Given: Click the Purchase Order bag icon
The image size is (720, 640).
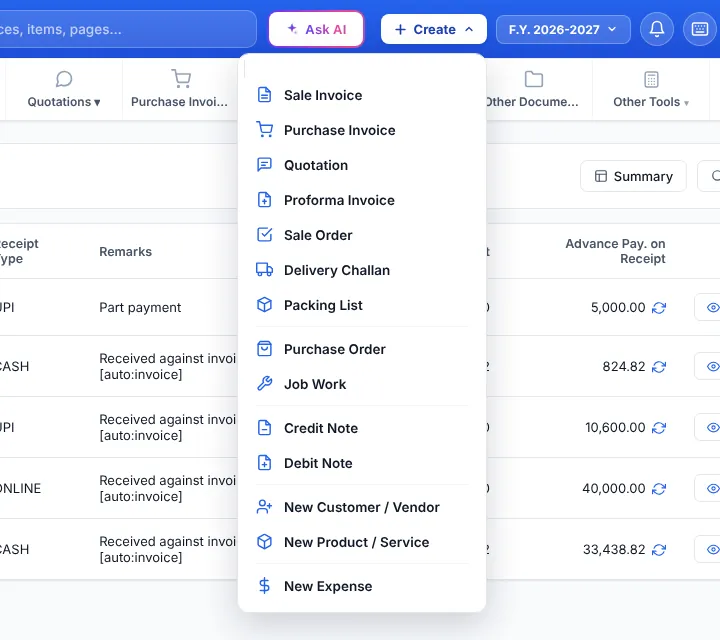Looking at the screenshot, I should coord(264,348).
